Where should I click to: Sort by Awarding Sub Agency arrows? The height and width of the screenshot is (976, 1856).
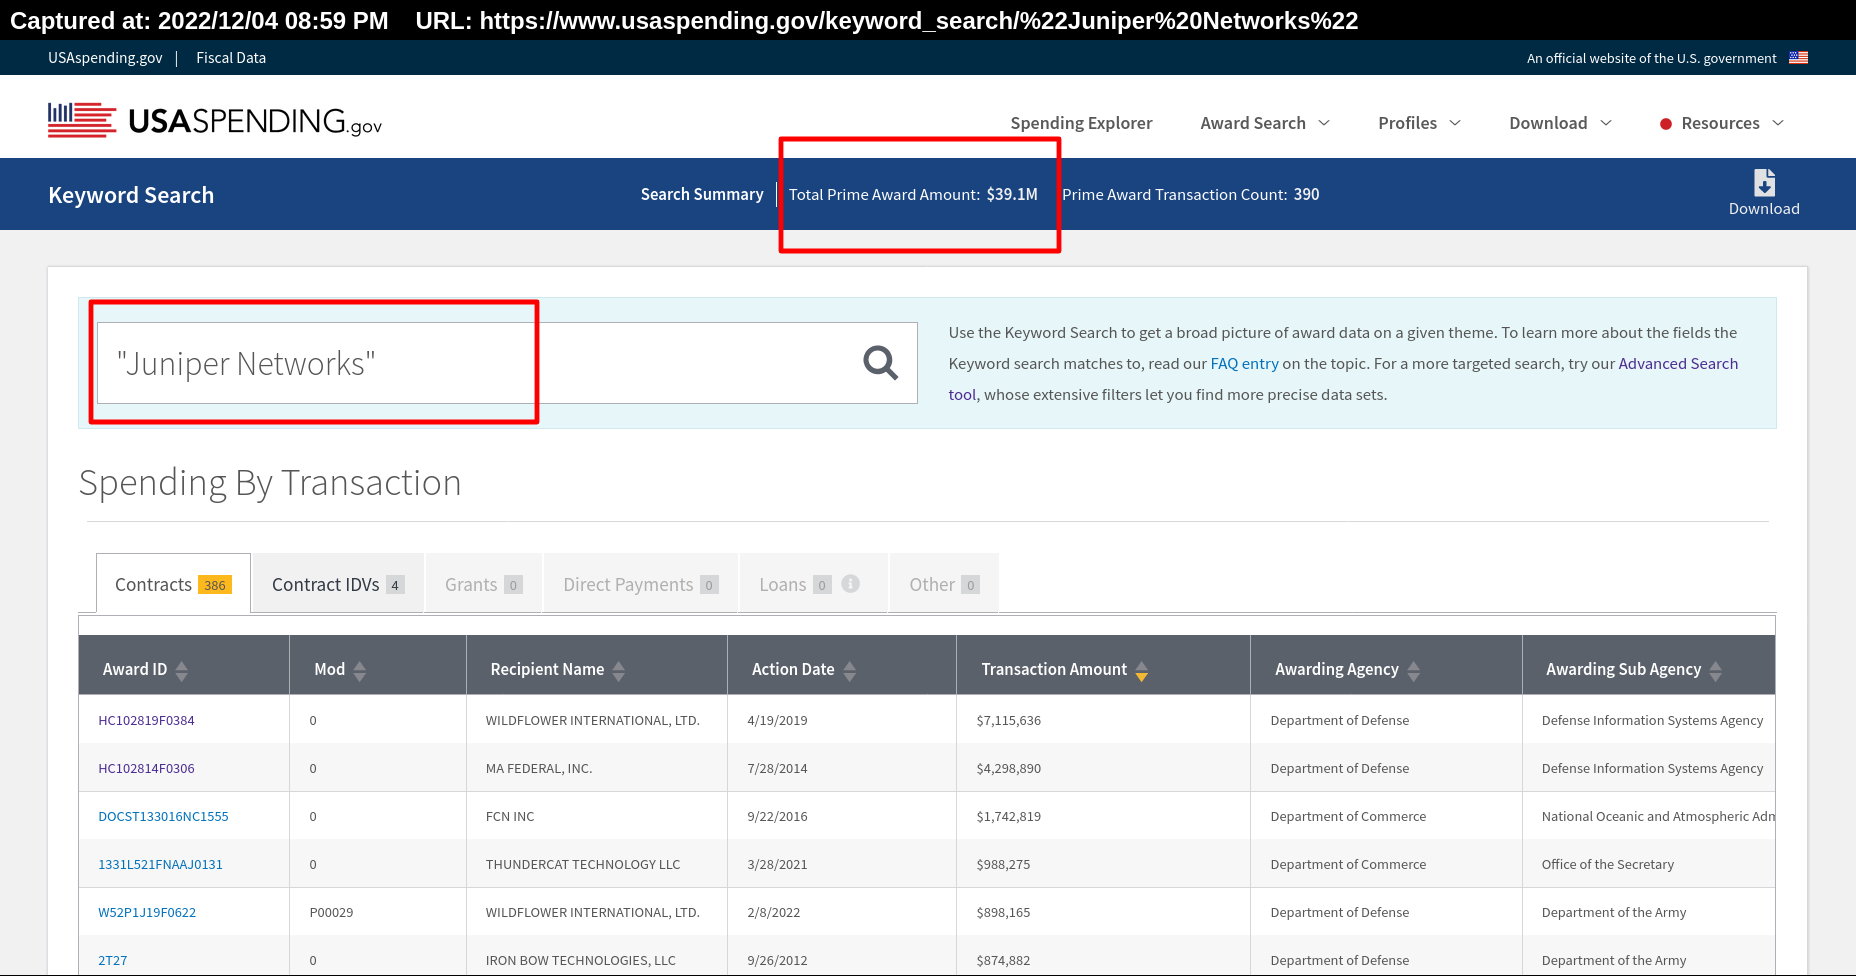(1716, 670)
